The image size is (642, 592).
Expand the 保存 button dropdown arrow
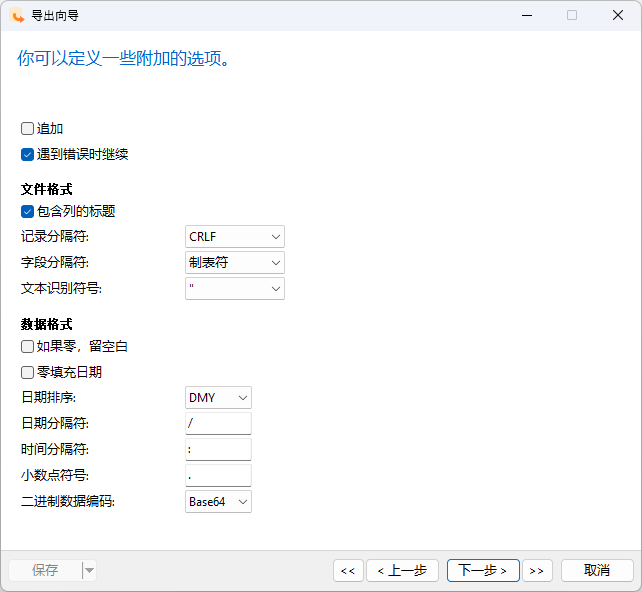[x=89, y=570]
